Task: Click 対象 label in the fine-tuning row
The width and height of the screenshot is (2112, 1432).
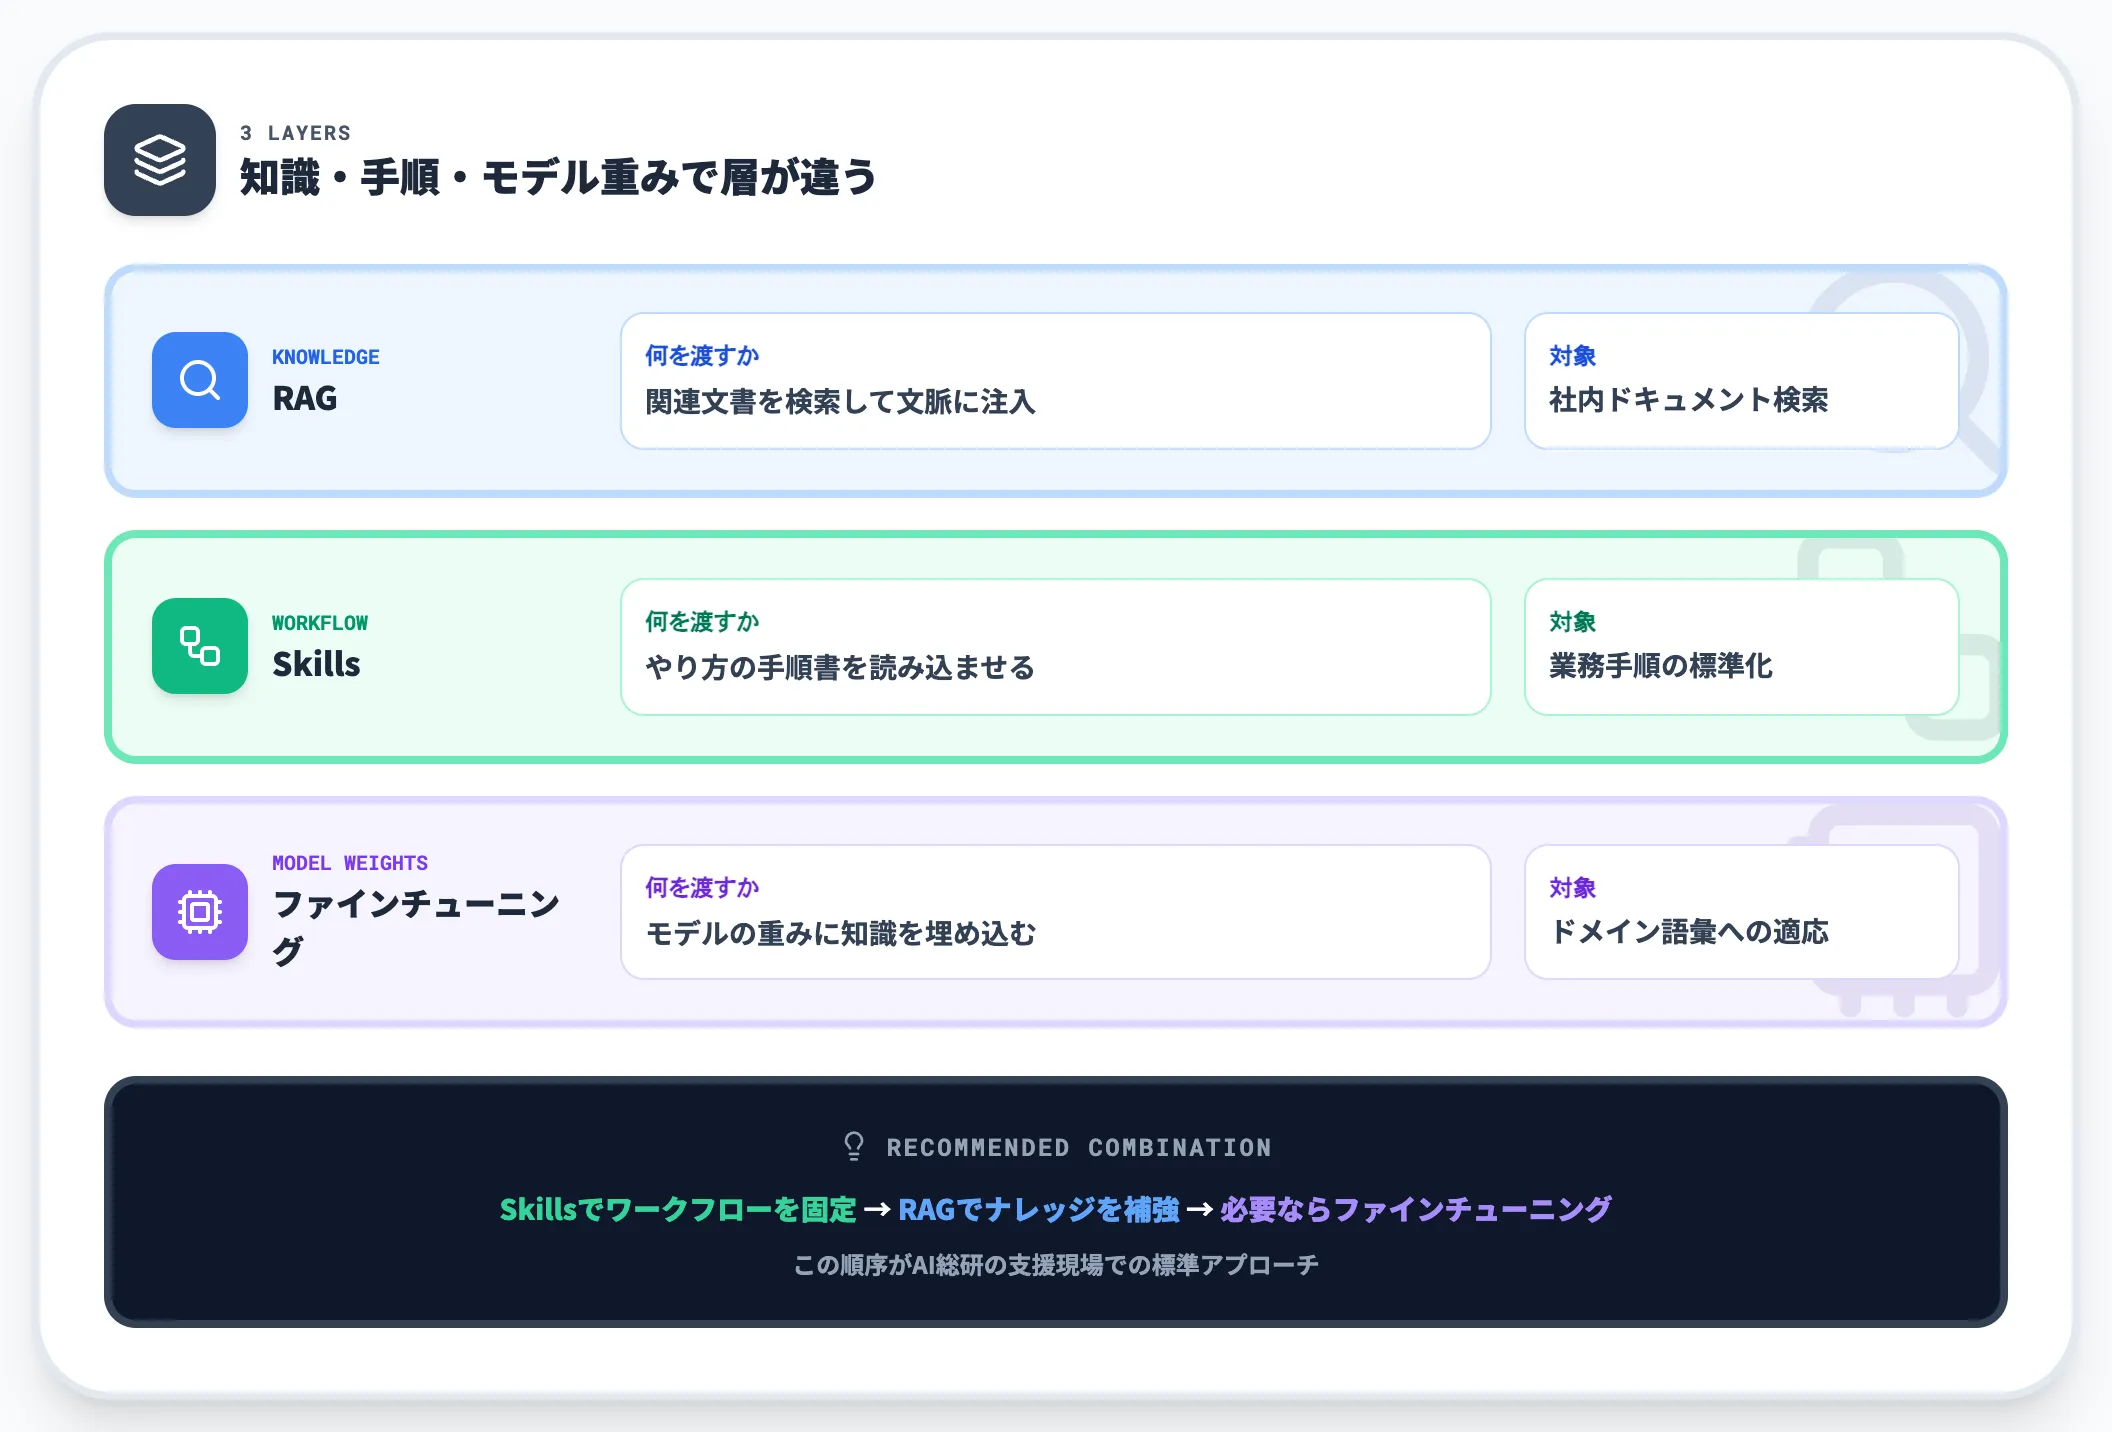Action: point(1572,887)
